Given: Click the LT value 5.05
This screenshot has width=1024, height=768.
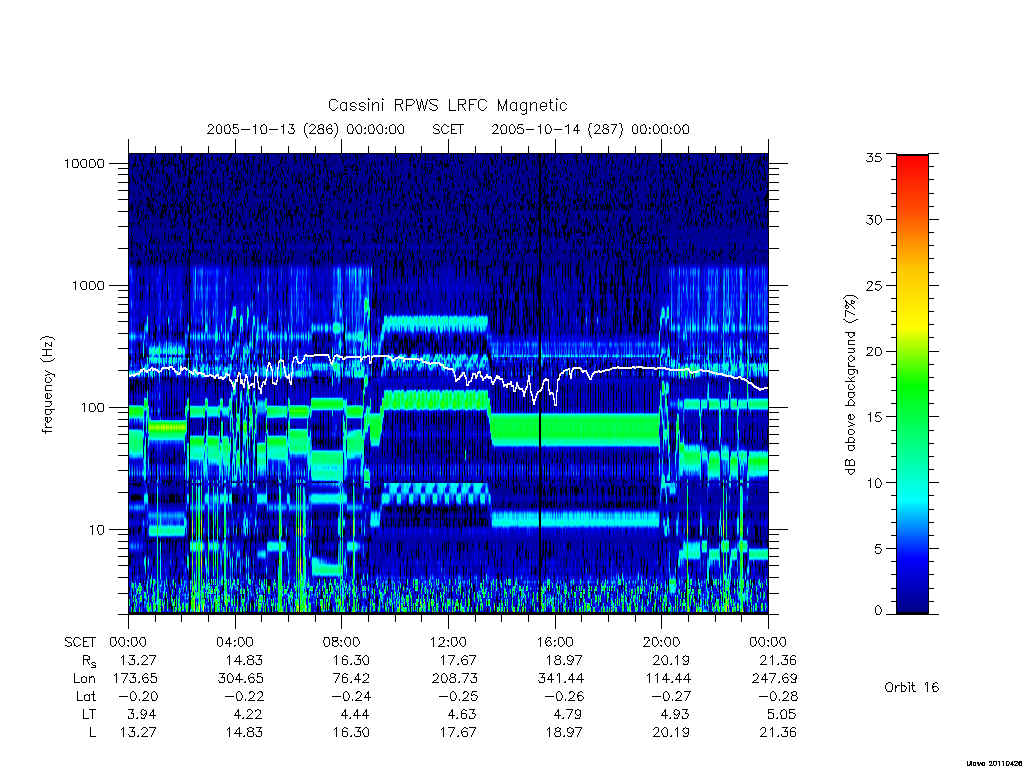Looking at the screenshot, I should point(781,714).
